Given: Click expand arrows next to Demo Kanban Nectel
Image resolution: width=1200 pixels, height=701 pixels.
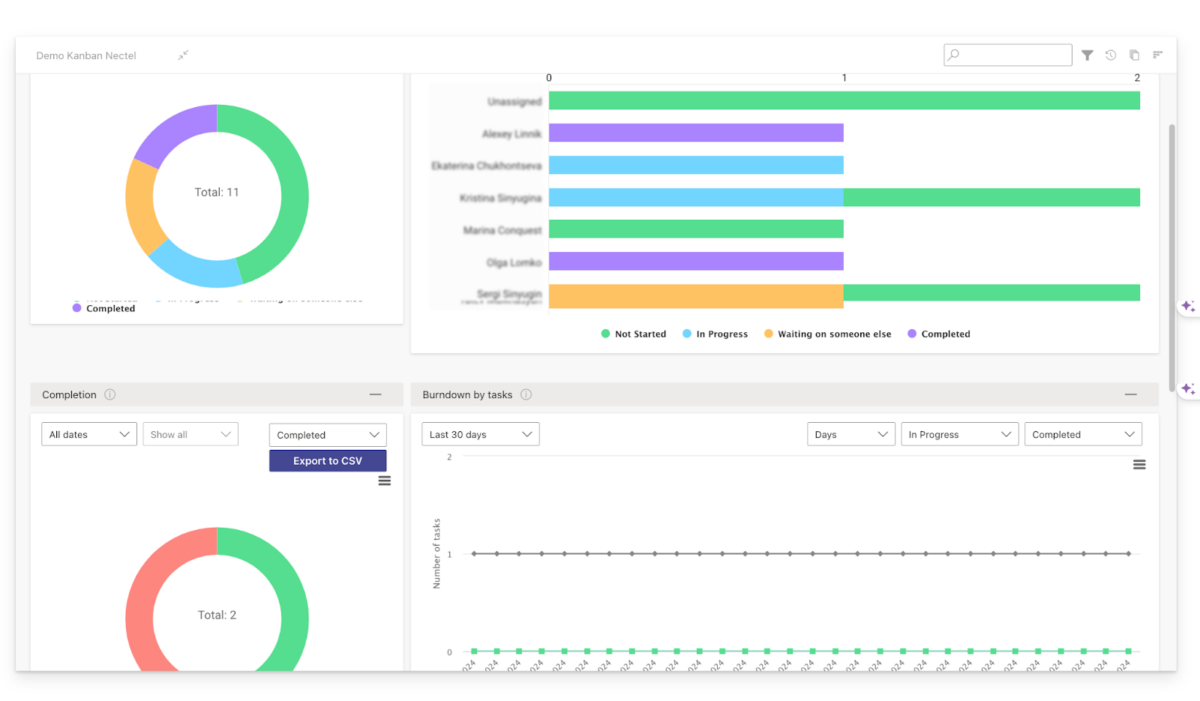Looking at the screenshot, I should click(183, 56).
